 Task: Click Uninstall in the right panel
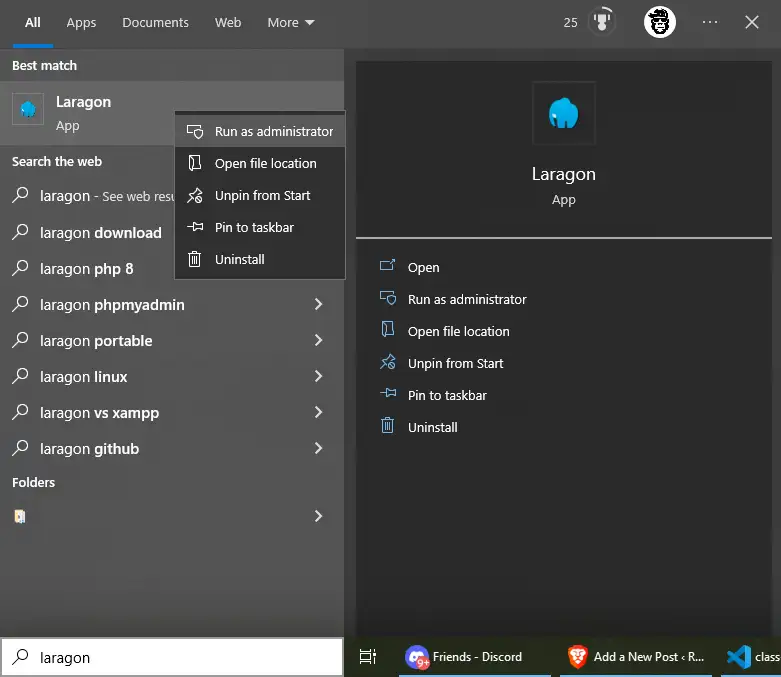pyautogui.click(x=432, y=427)
